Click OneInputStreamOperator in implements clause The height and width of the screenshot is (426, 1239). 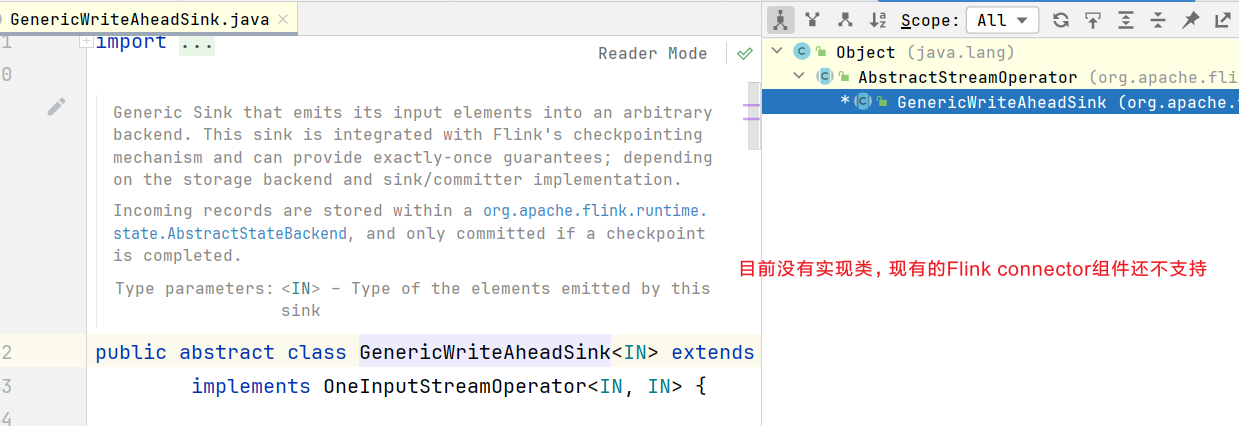pos(454,387)
